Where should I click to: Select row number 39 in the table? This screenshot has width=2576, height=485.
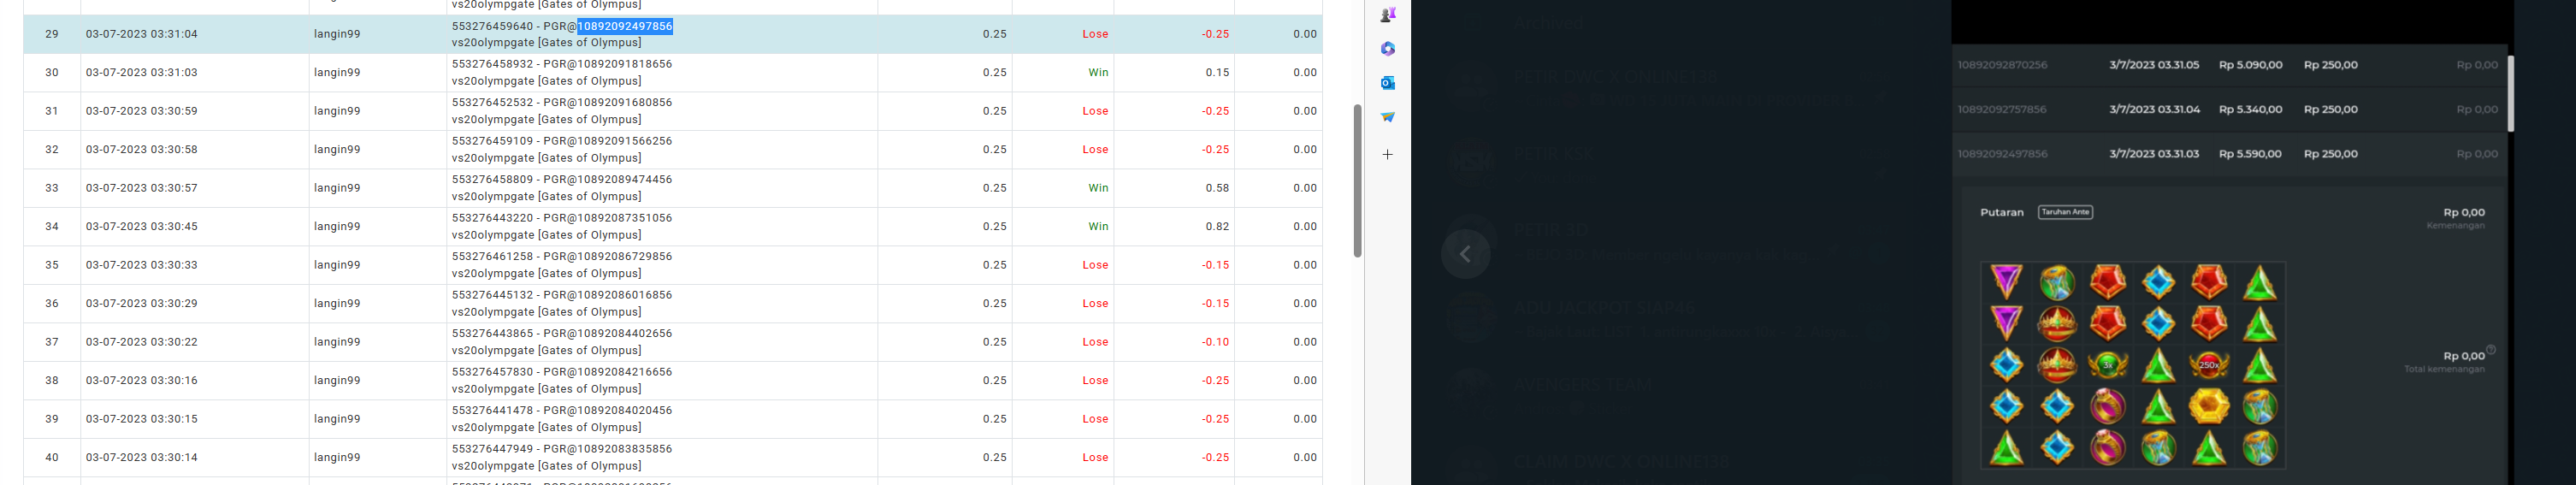(x=52, y=419)
